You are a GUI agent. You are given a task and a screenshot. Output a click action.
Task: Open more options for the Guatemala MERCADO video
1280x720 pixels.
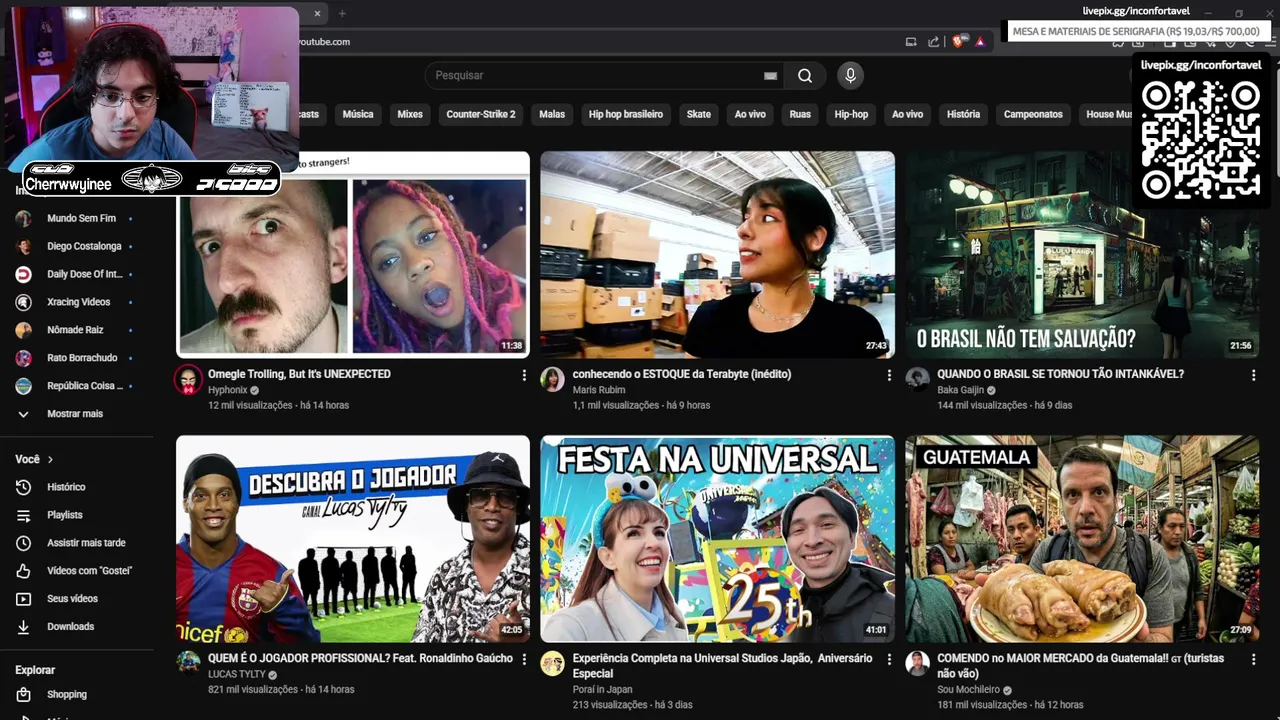[1253, 659]
